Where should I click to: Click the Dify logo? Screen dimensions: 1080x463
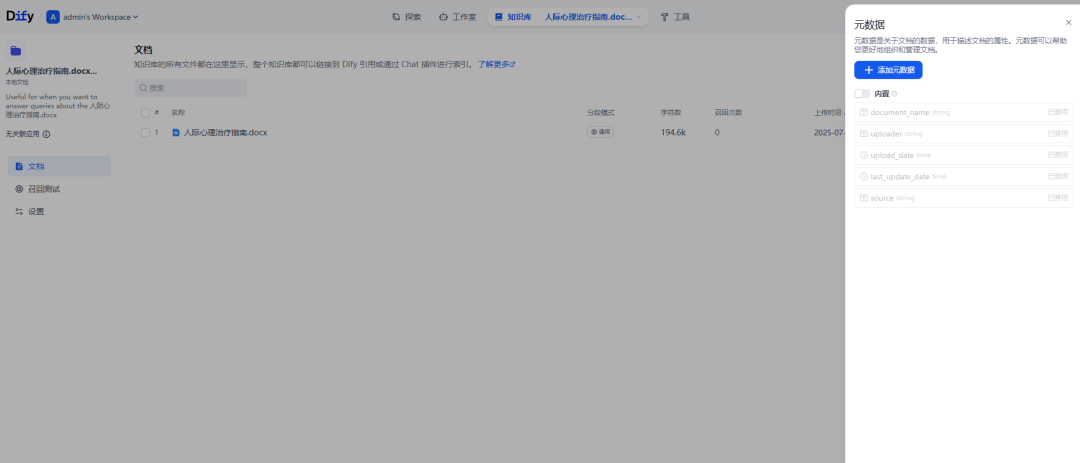tap(20, 17)
